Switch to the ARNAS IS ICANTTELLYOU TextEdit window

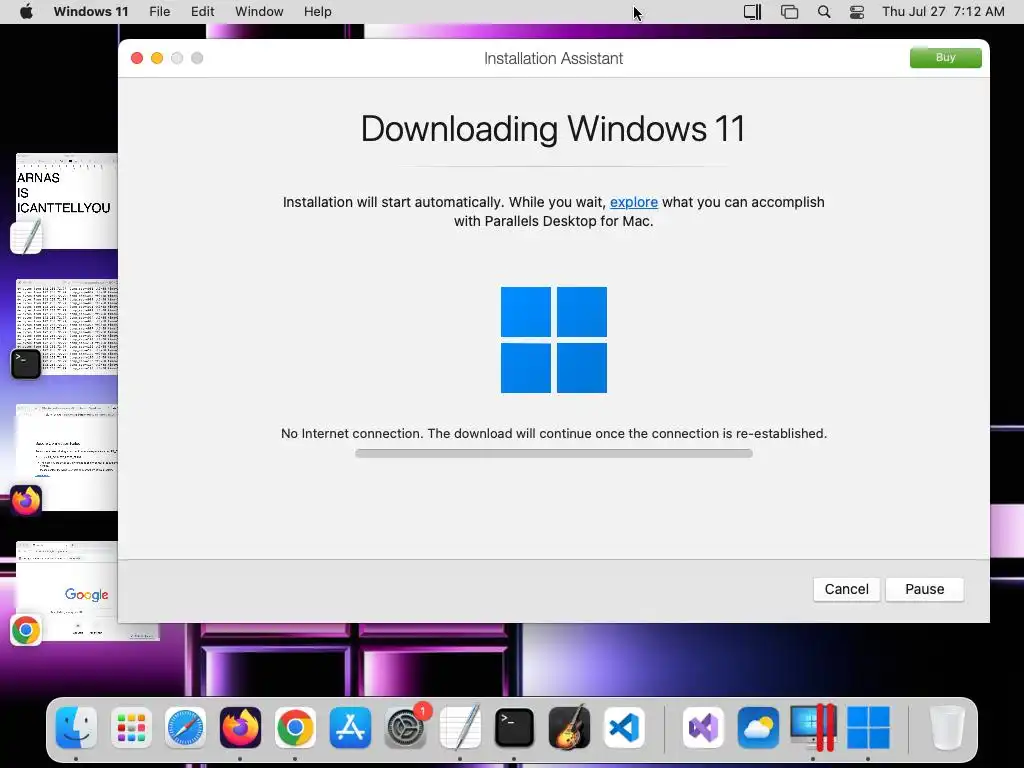pos(67,200)
